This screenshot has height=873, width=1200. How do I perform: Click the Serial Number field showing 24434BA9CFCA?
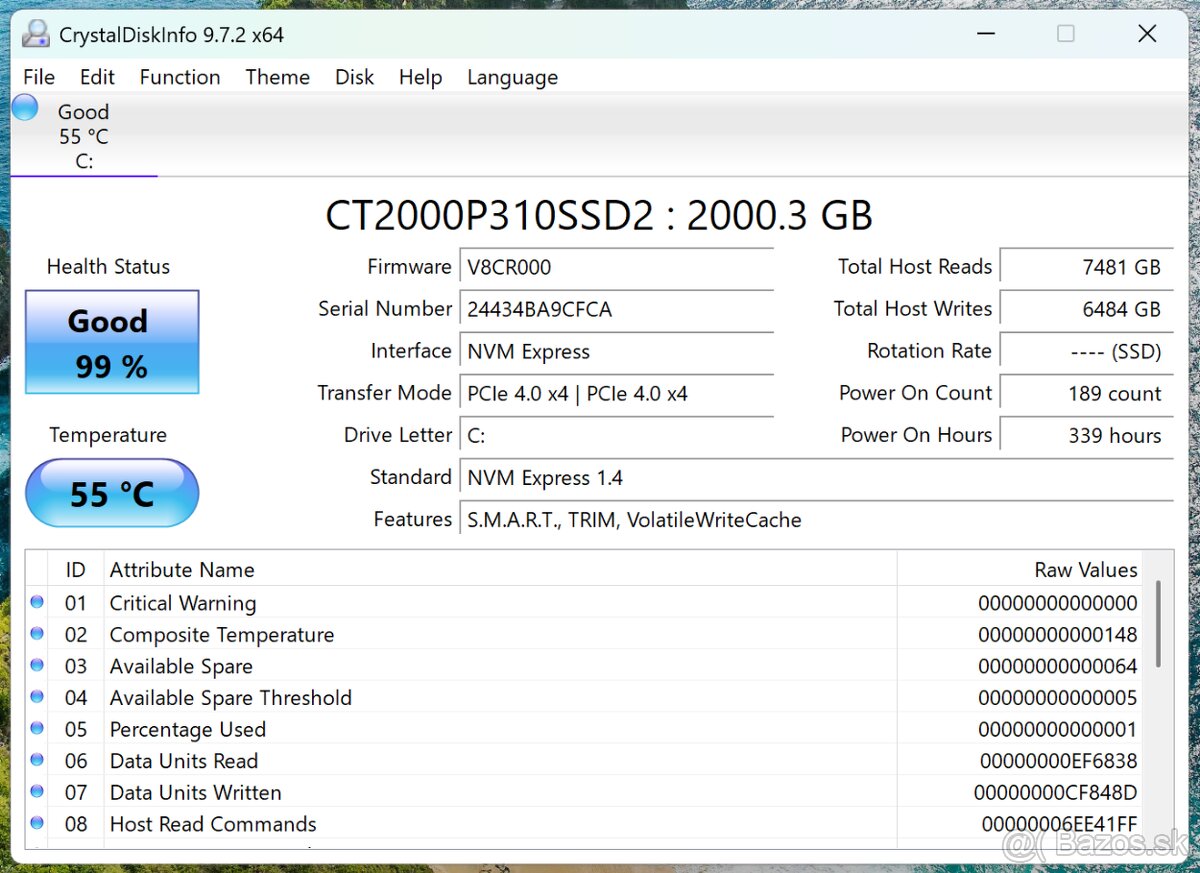[616, 309]
